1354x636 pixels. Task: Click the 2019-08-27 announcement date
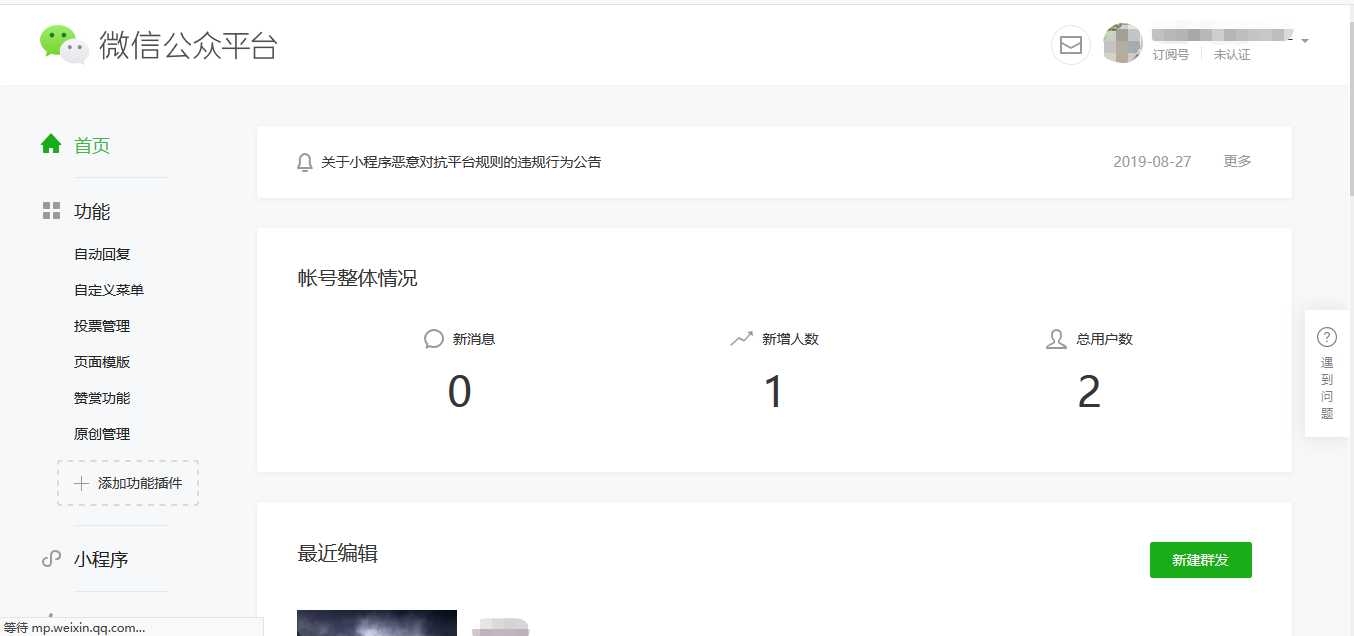click(x=1152, y=161)
